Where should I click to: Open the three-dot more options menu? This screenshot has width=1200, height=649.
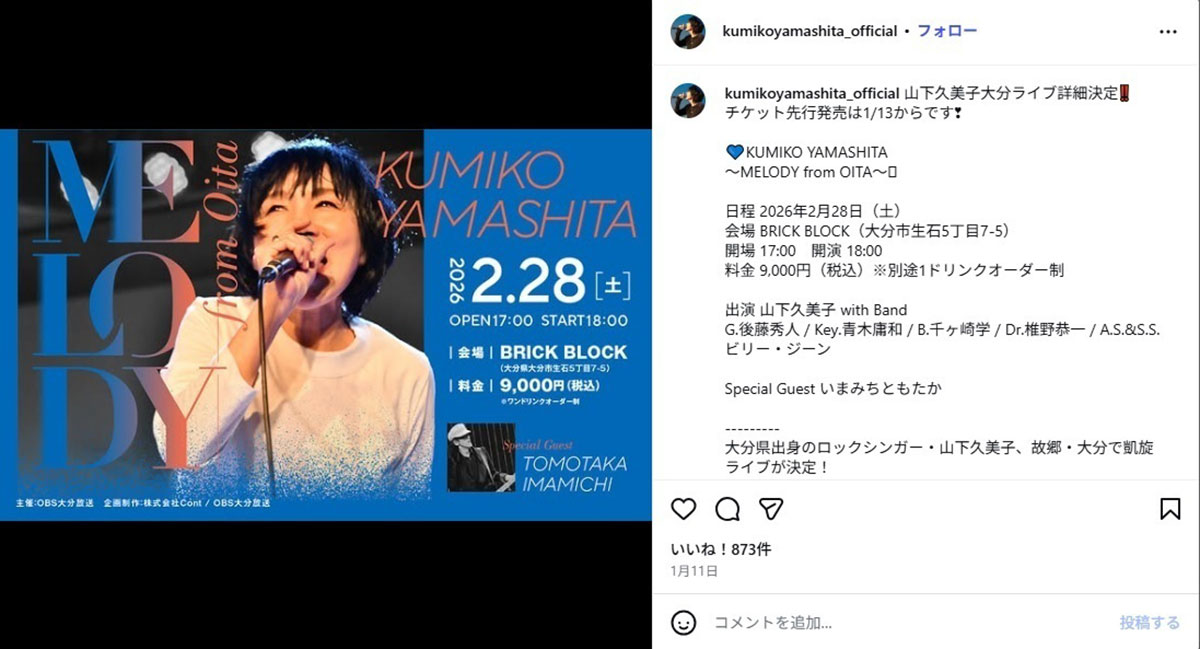tap(1168, 32)
